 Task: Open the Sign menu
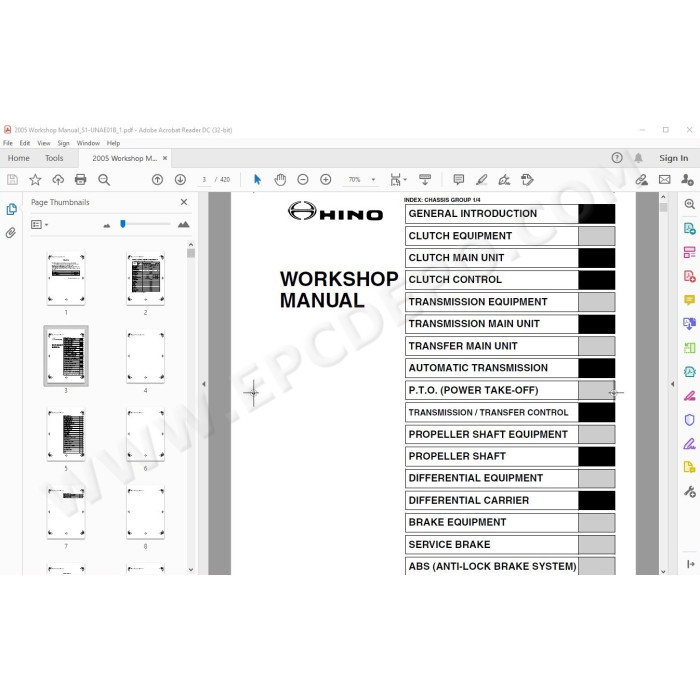tap(63, 143)
